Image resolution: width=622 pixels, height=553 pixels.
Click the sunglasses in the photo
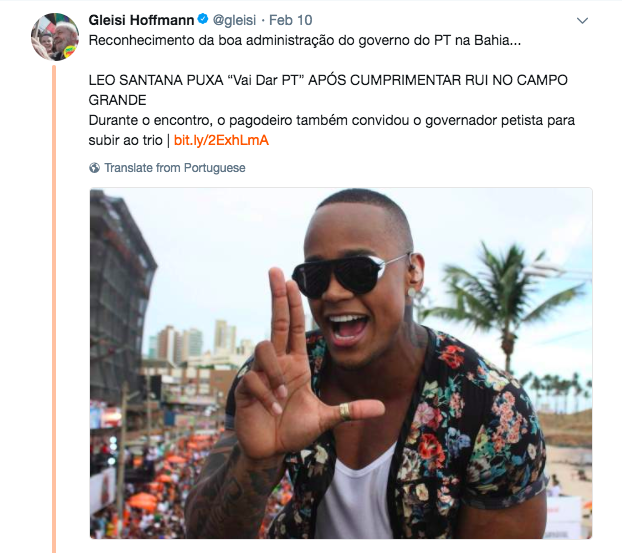coord(347,275)
